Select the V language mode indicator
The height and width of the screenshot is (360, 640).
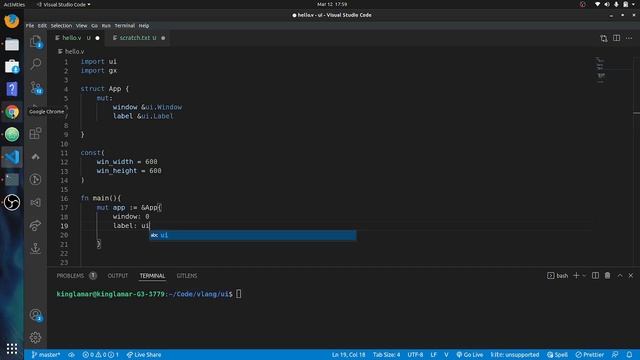point(446,355)
